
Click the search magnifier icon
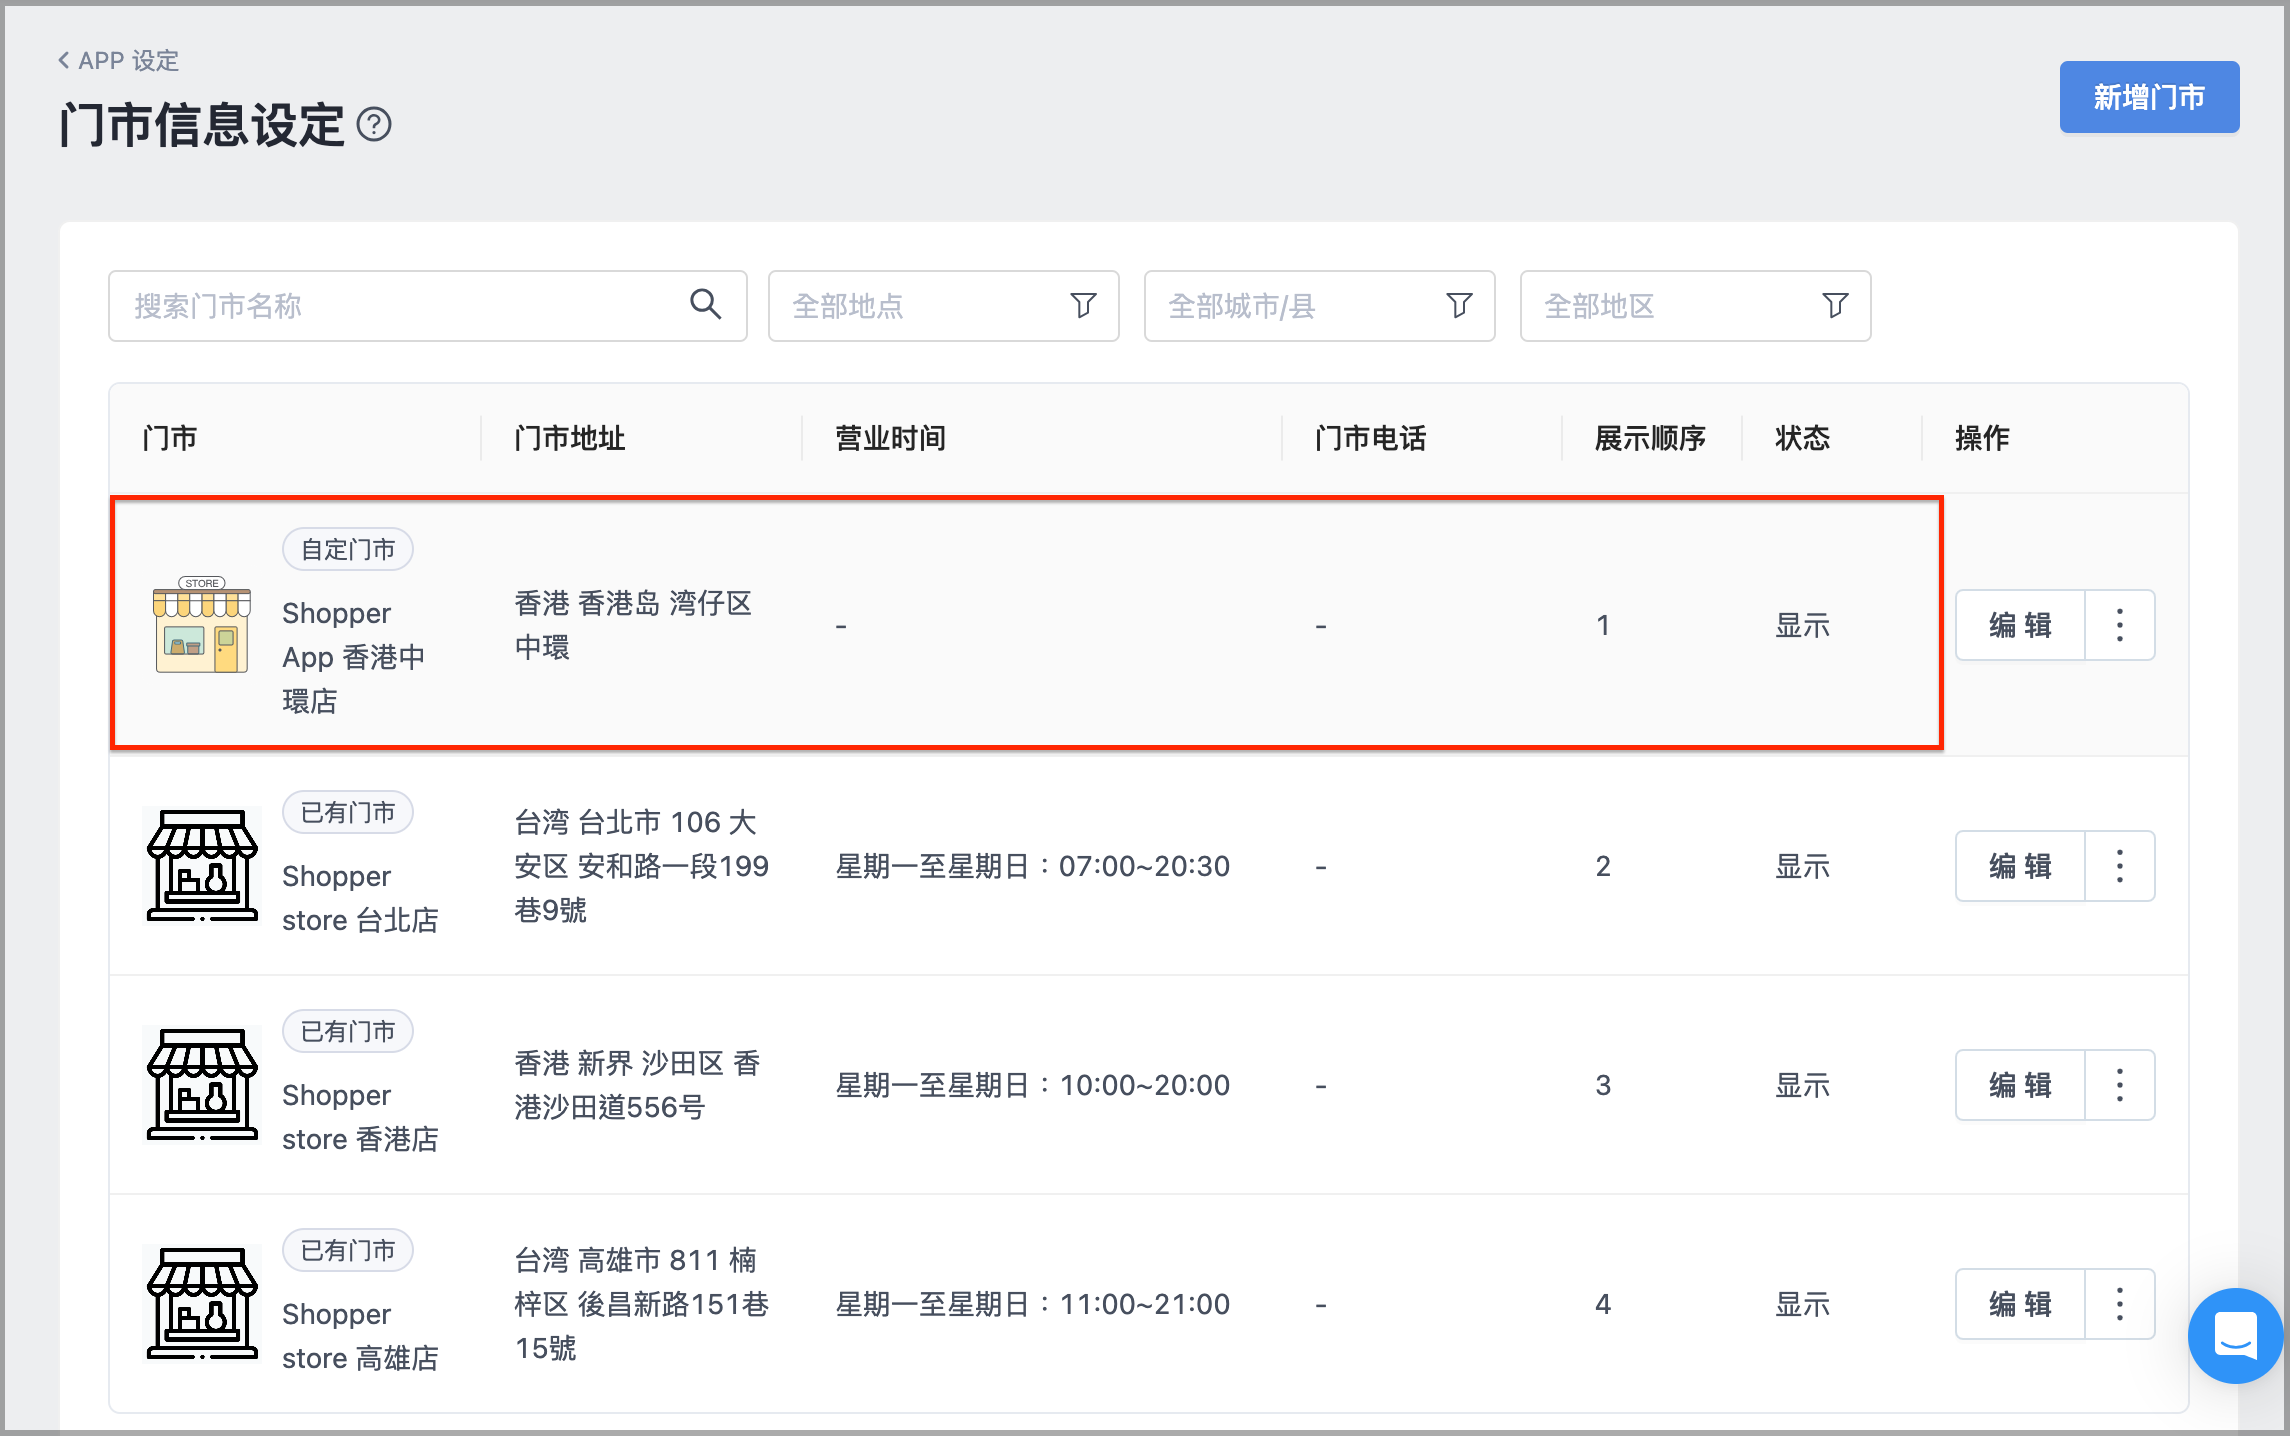(706, 304)
